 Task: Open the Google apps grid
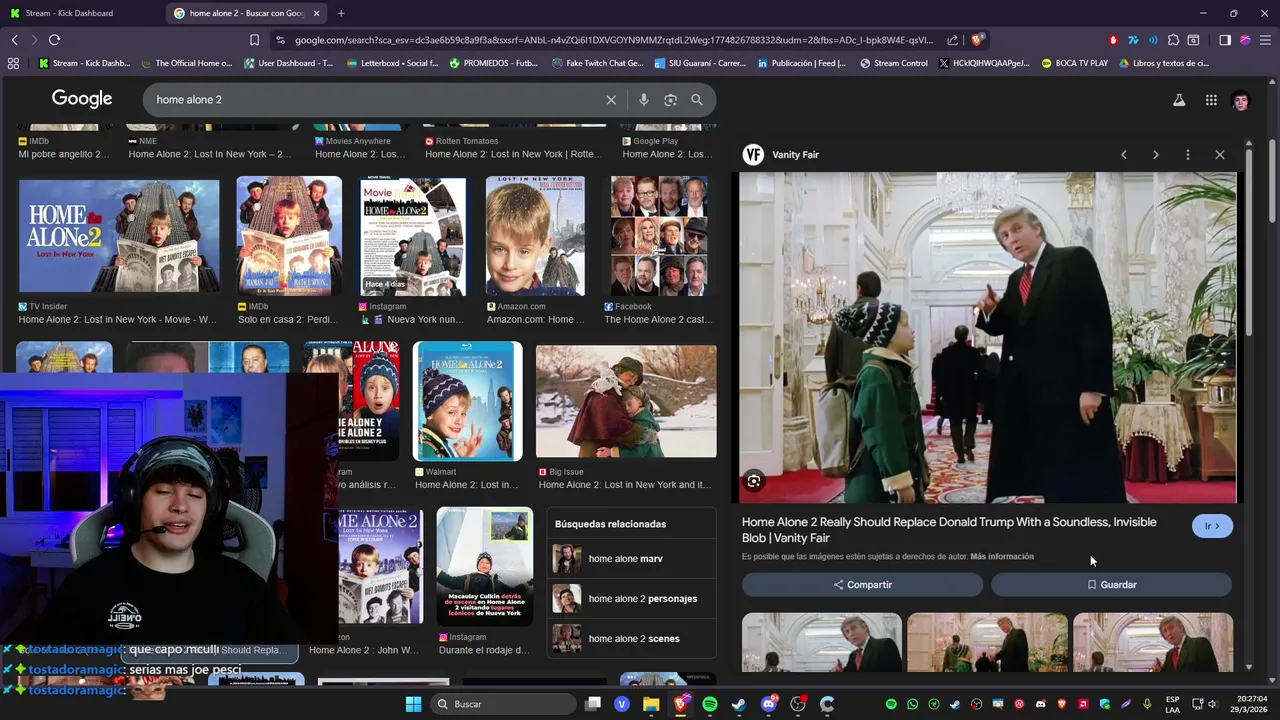coord(1211,100)
